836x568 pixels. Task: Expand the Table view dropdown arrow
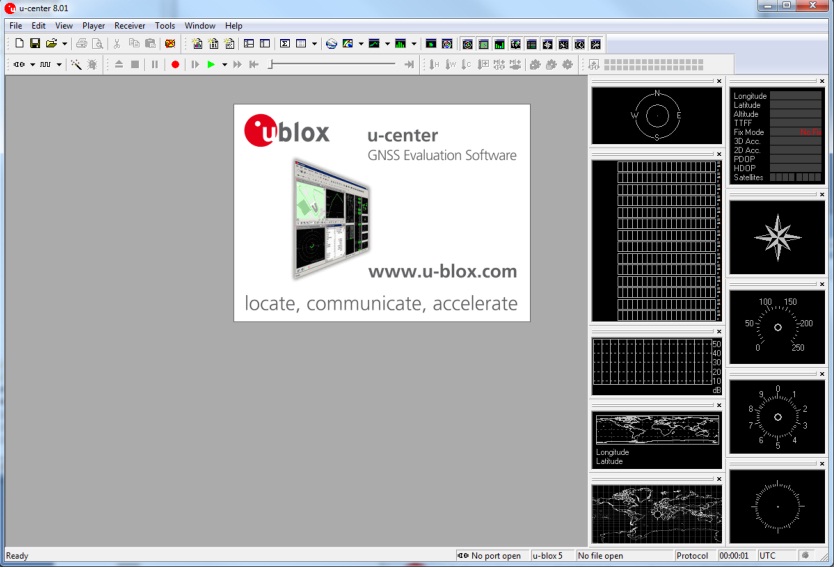[314, 44]
